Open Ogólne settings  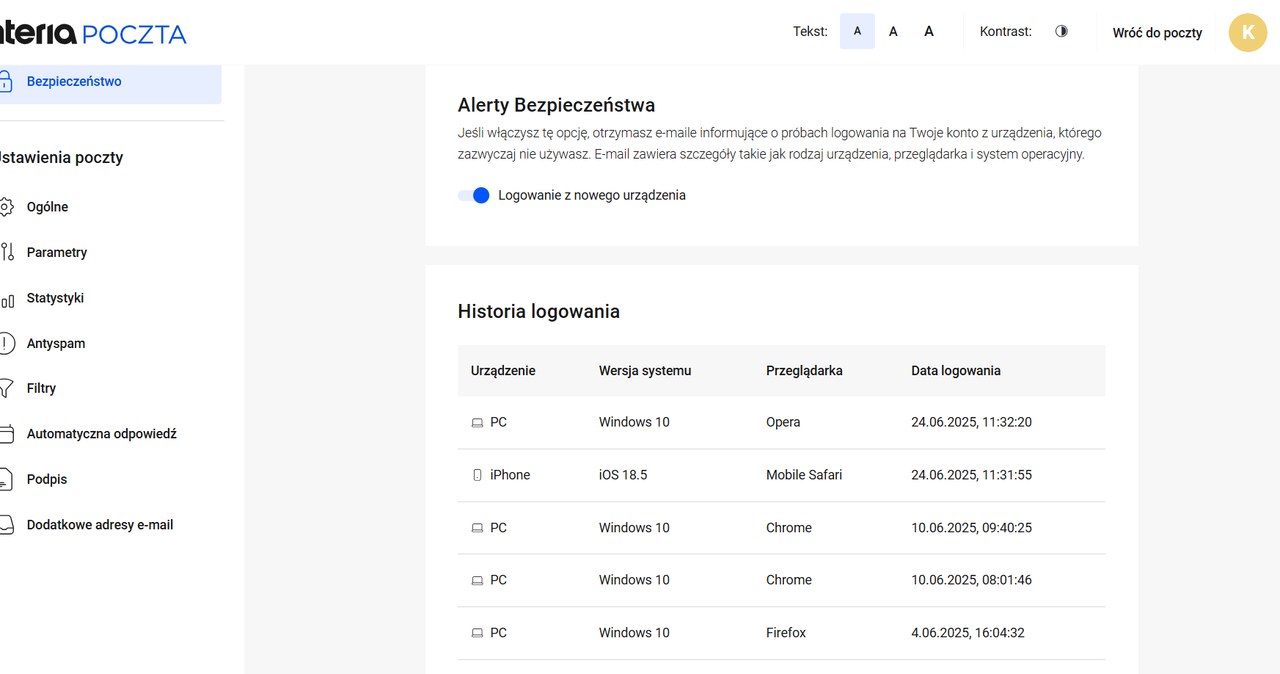(x=47, y=207)
